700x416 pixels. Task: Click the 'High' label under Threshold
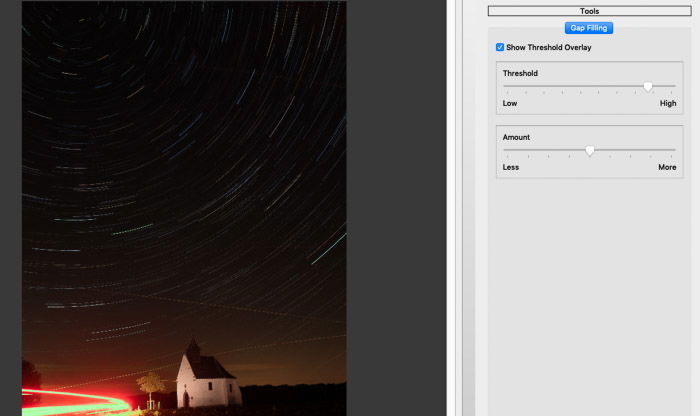pyautogui.click(x=668, y=103)
